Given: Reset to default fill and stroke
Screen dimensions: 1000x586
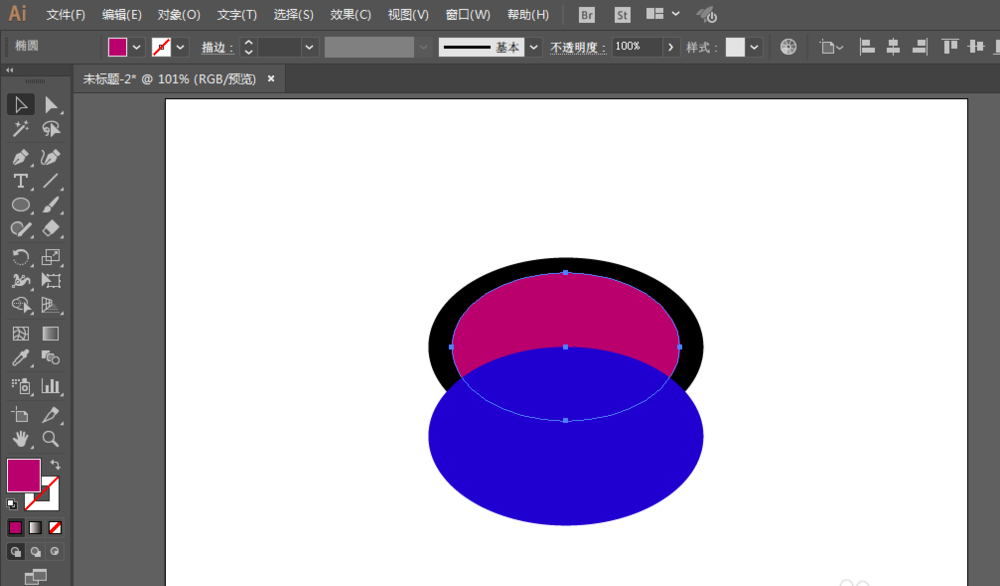Looking at the screenshot, I should [12, 504].
